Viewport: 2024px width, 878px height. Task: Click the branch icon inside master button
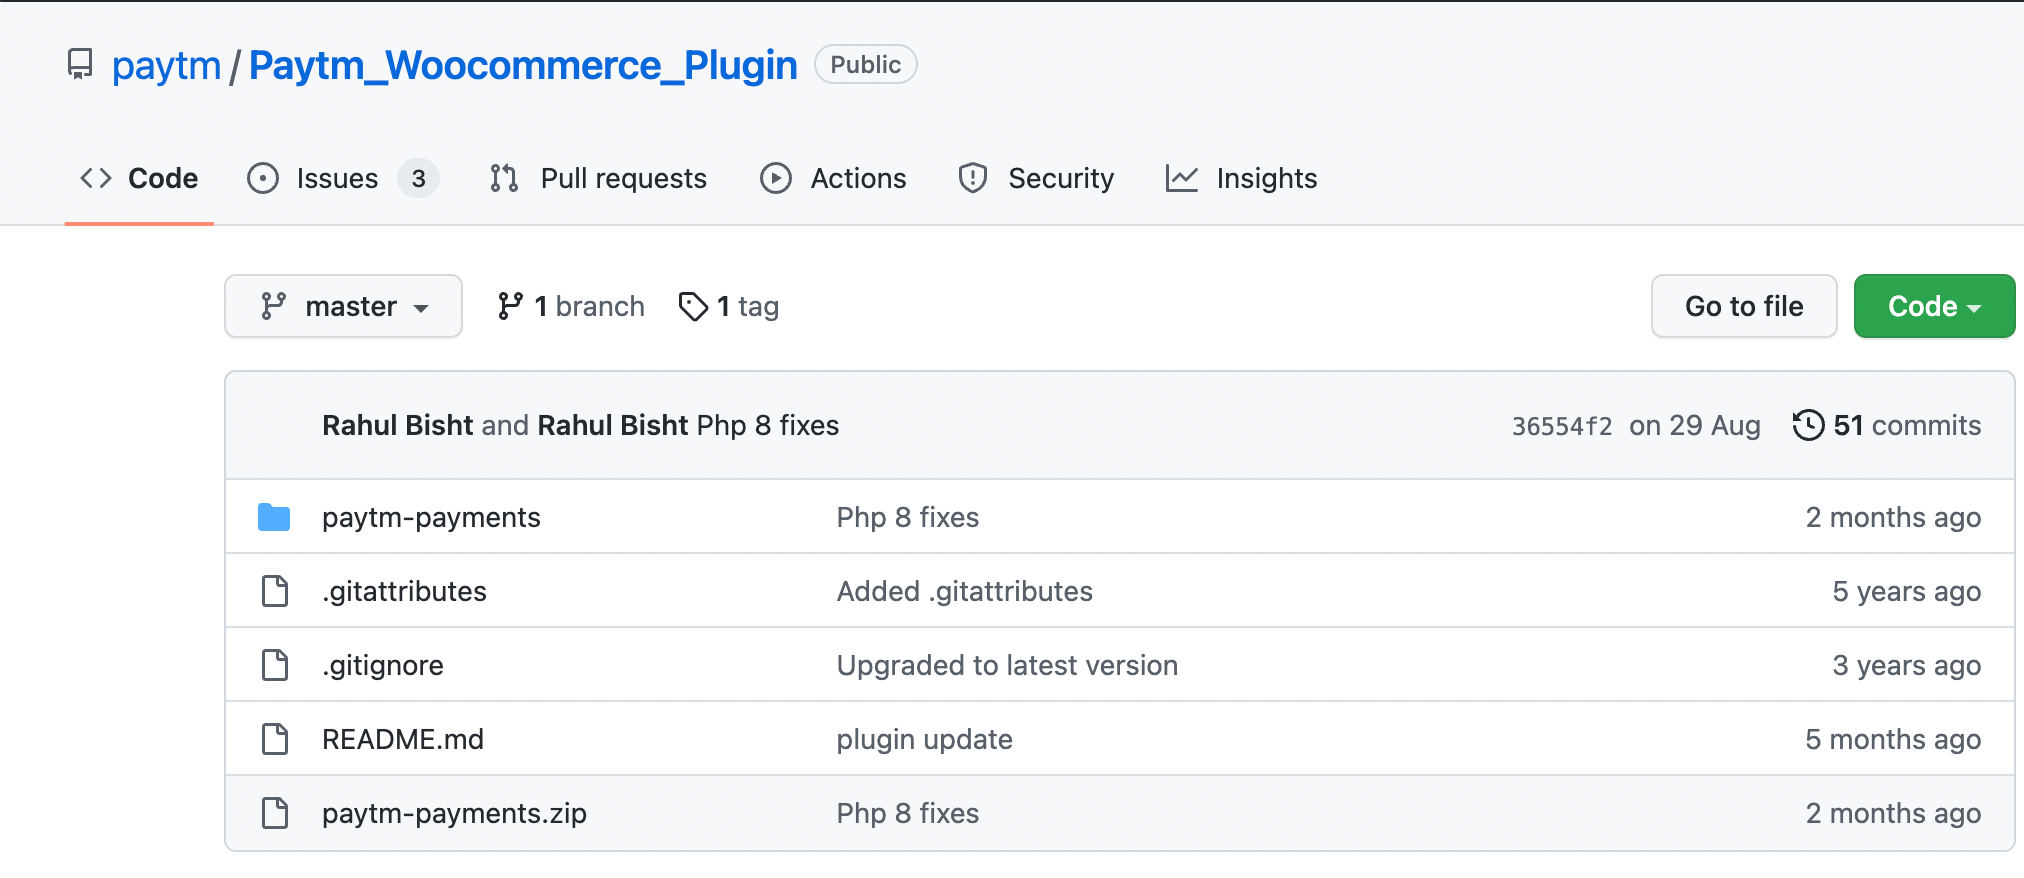pyautogui.click(x=273, y=306)
